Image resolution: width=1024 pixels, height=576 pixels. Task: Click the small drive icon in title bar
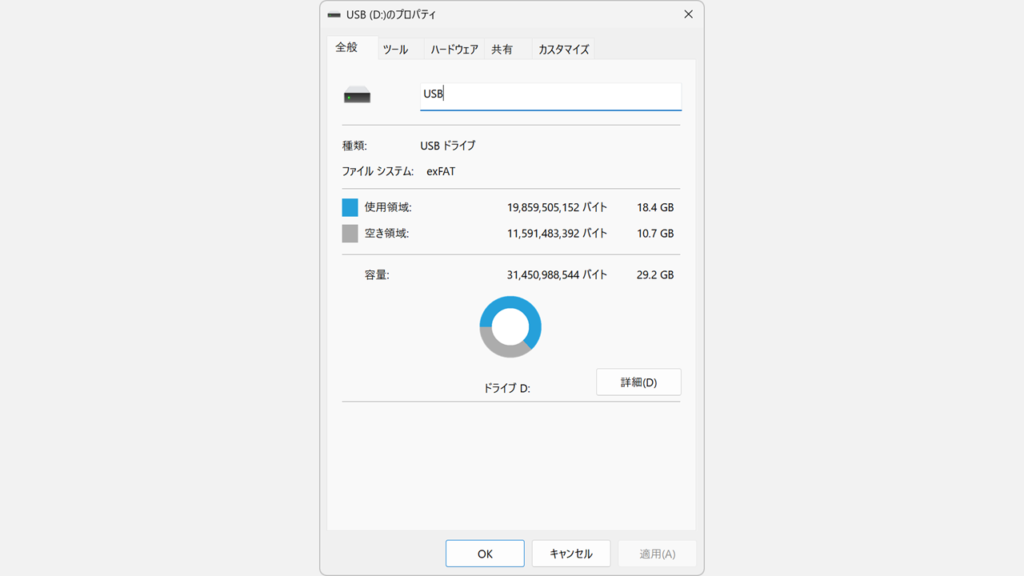[x=334, y=14]
